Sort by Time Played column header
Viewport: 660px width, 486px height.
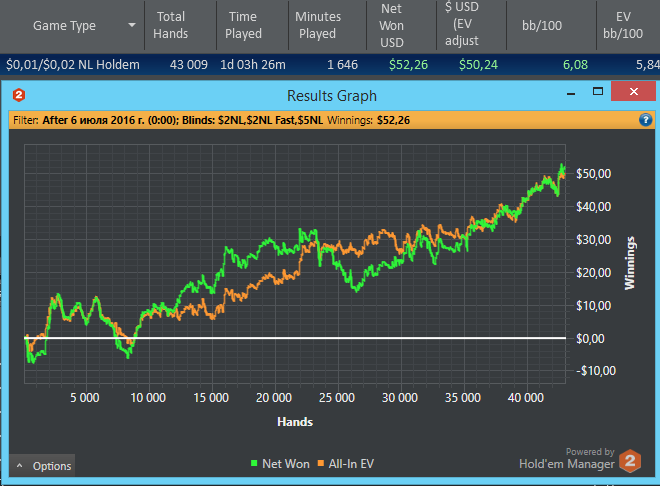243,25
